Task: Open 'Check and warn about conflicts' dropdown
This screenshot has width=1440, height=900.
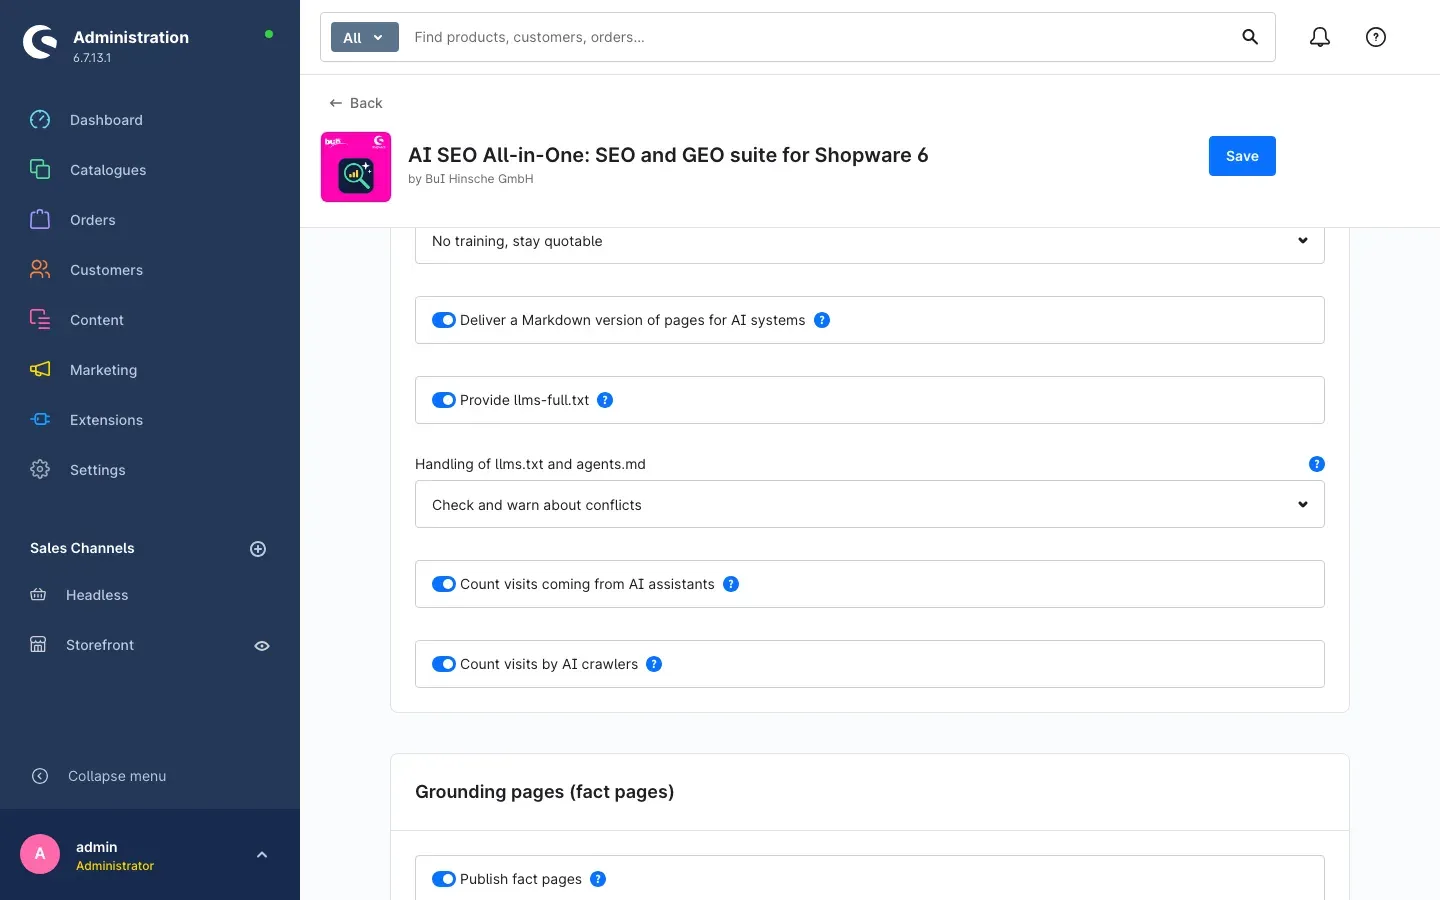Action: point(870,504)
